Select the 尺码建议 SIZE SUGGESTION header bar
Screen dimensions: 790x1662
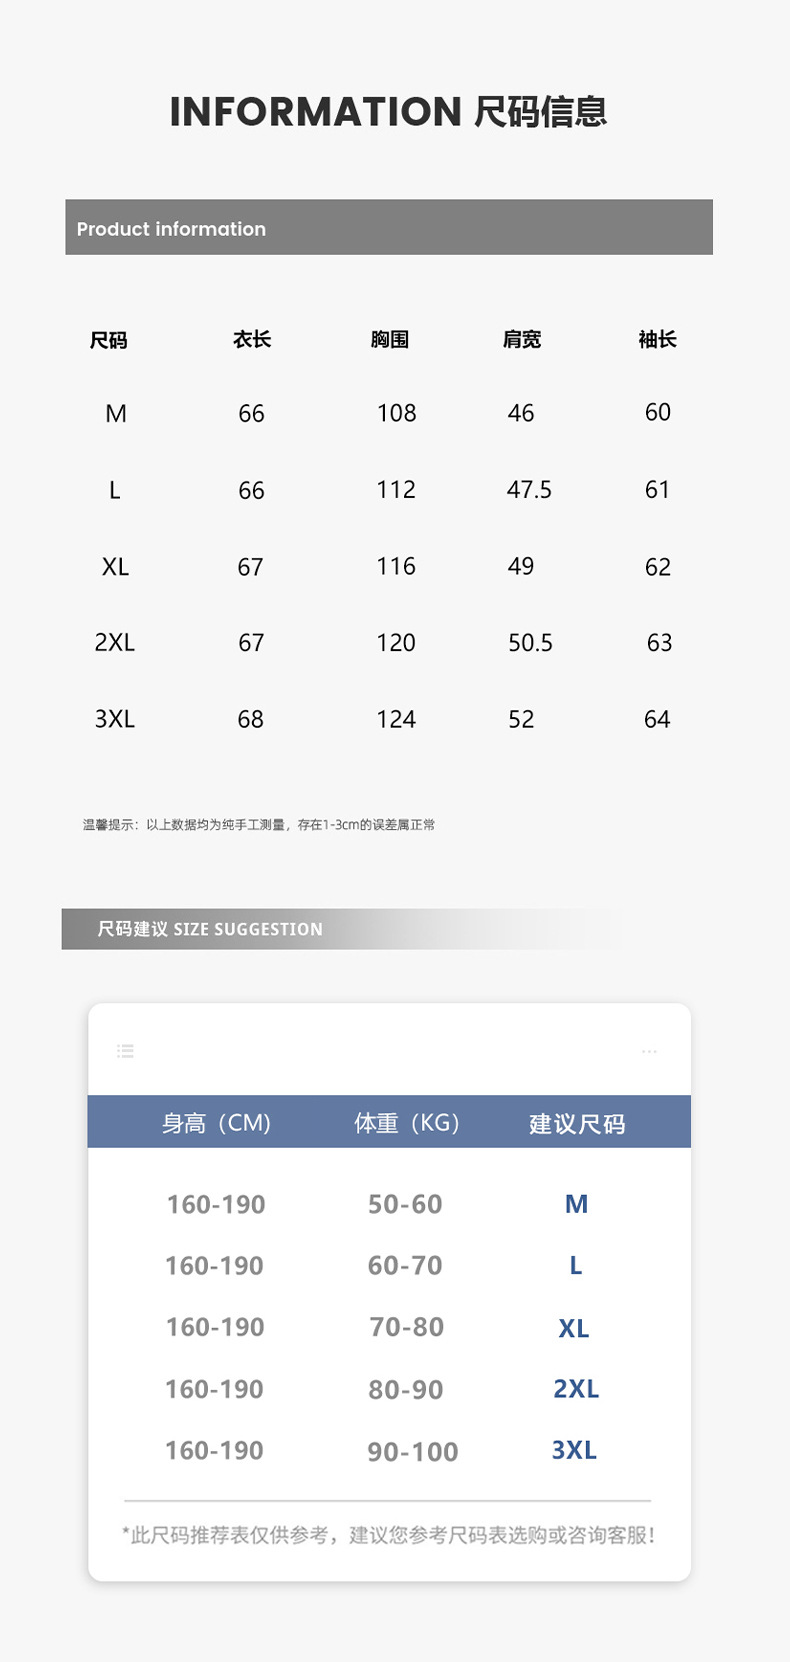tap(210, 929)
